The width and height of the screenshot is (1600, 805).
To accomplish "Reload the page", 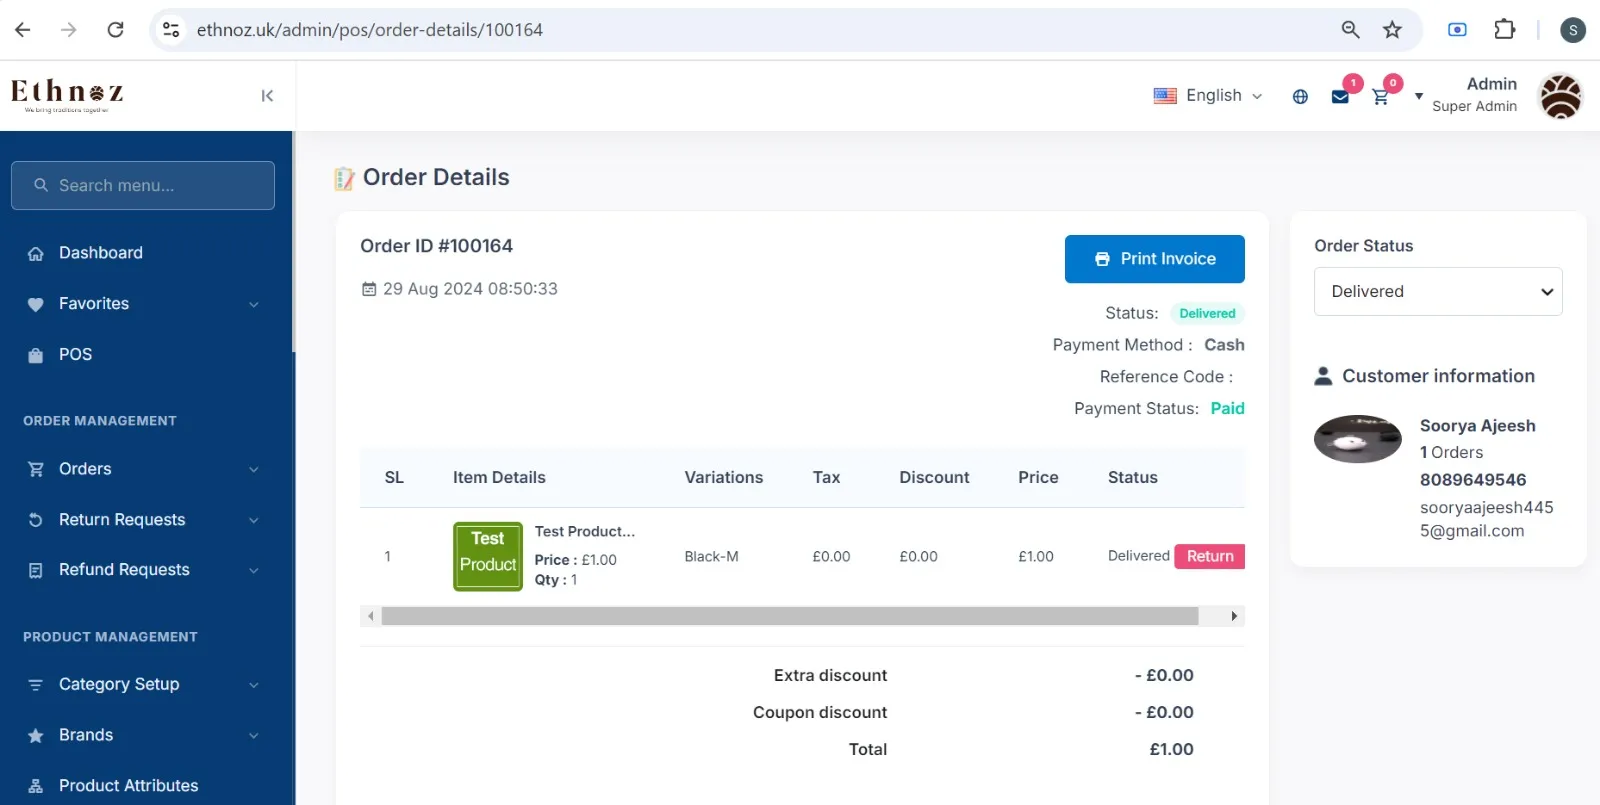I will [x=116, y=30].
